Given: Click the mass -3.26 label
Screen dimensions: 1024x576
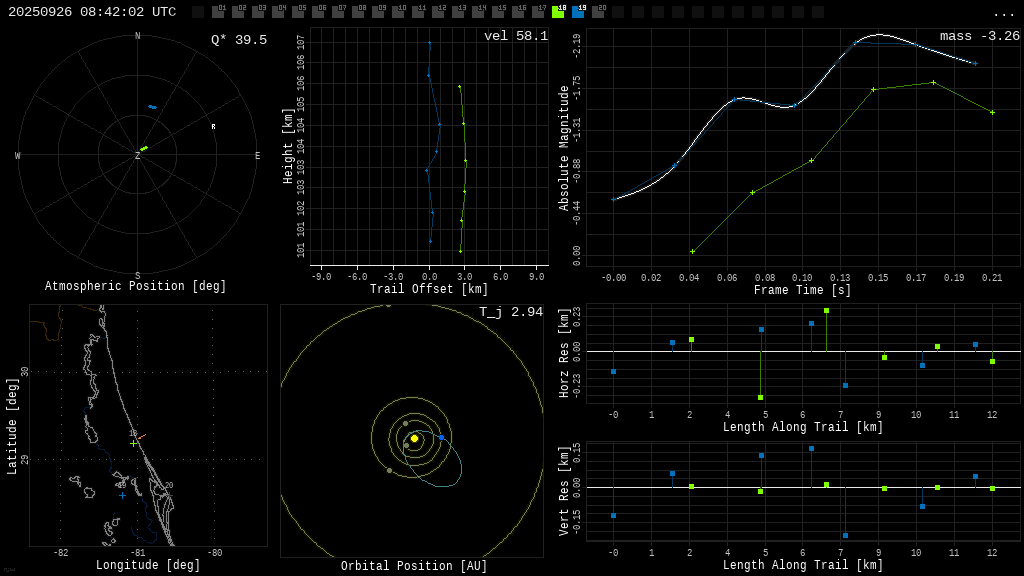Looking at the screenshot, I should tap(979, 36).
